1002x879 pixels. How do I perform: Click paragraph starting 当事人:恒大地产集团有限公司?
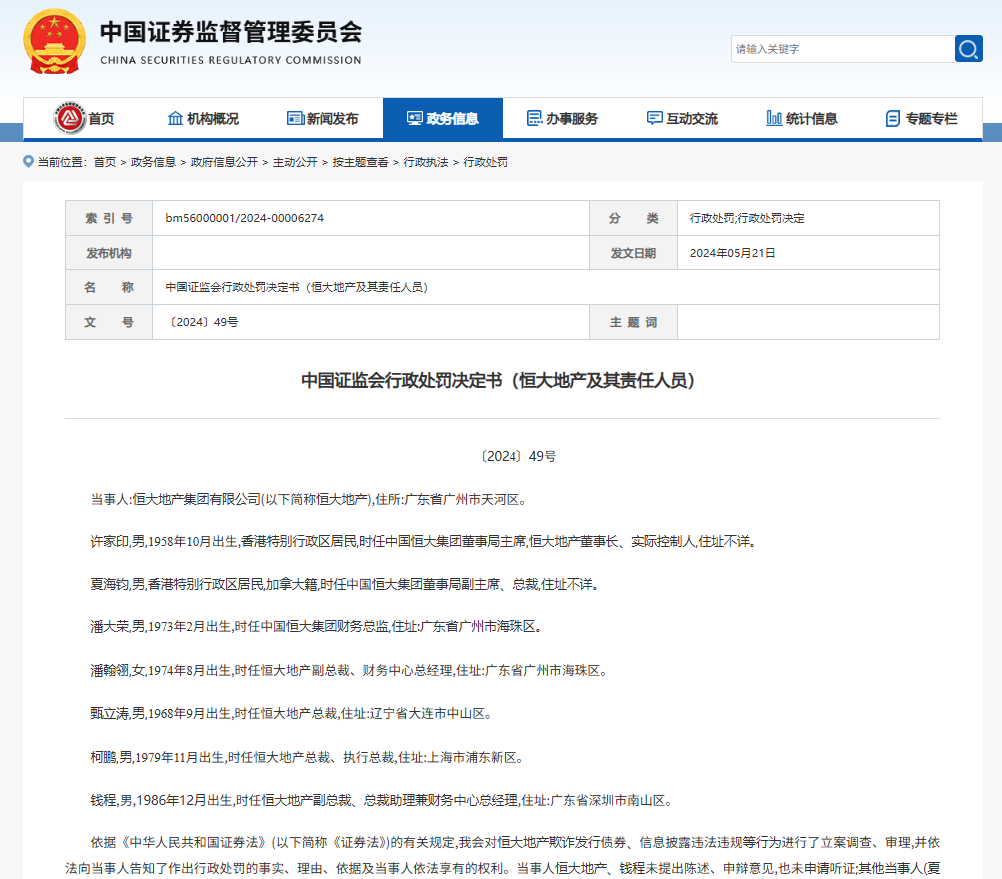point(310,500)
